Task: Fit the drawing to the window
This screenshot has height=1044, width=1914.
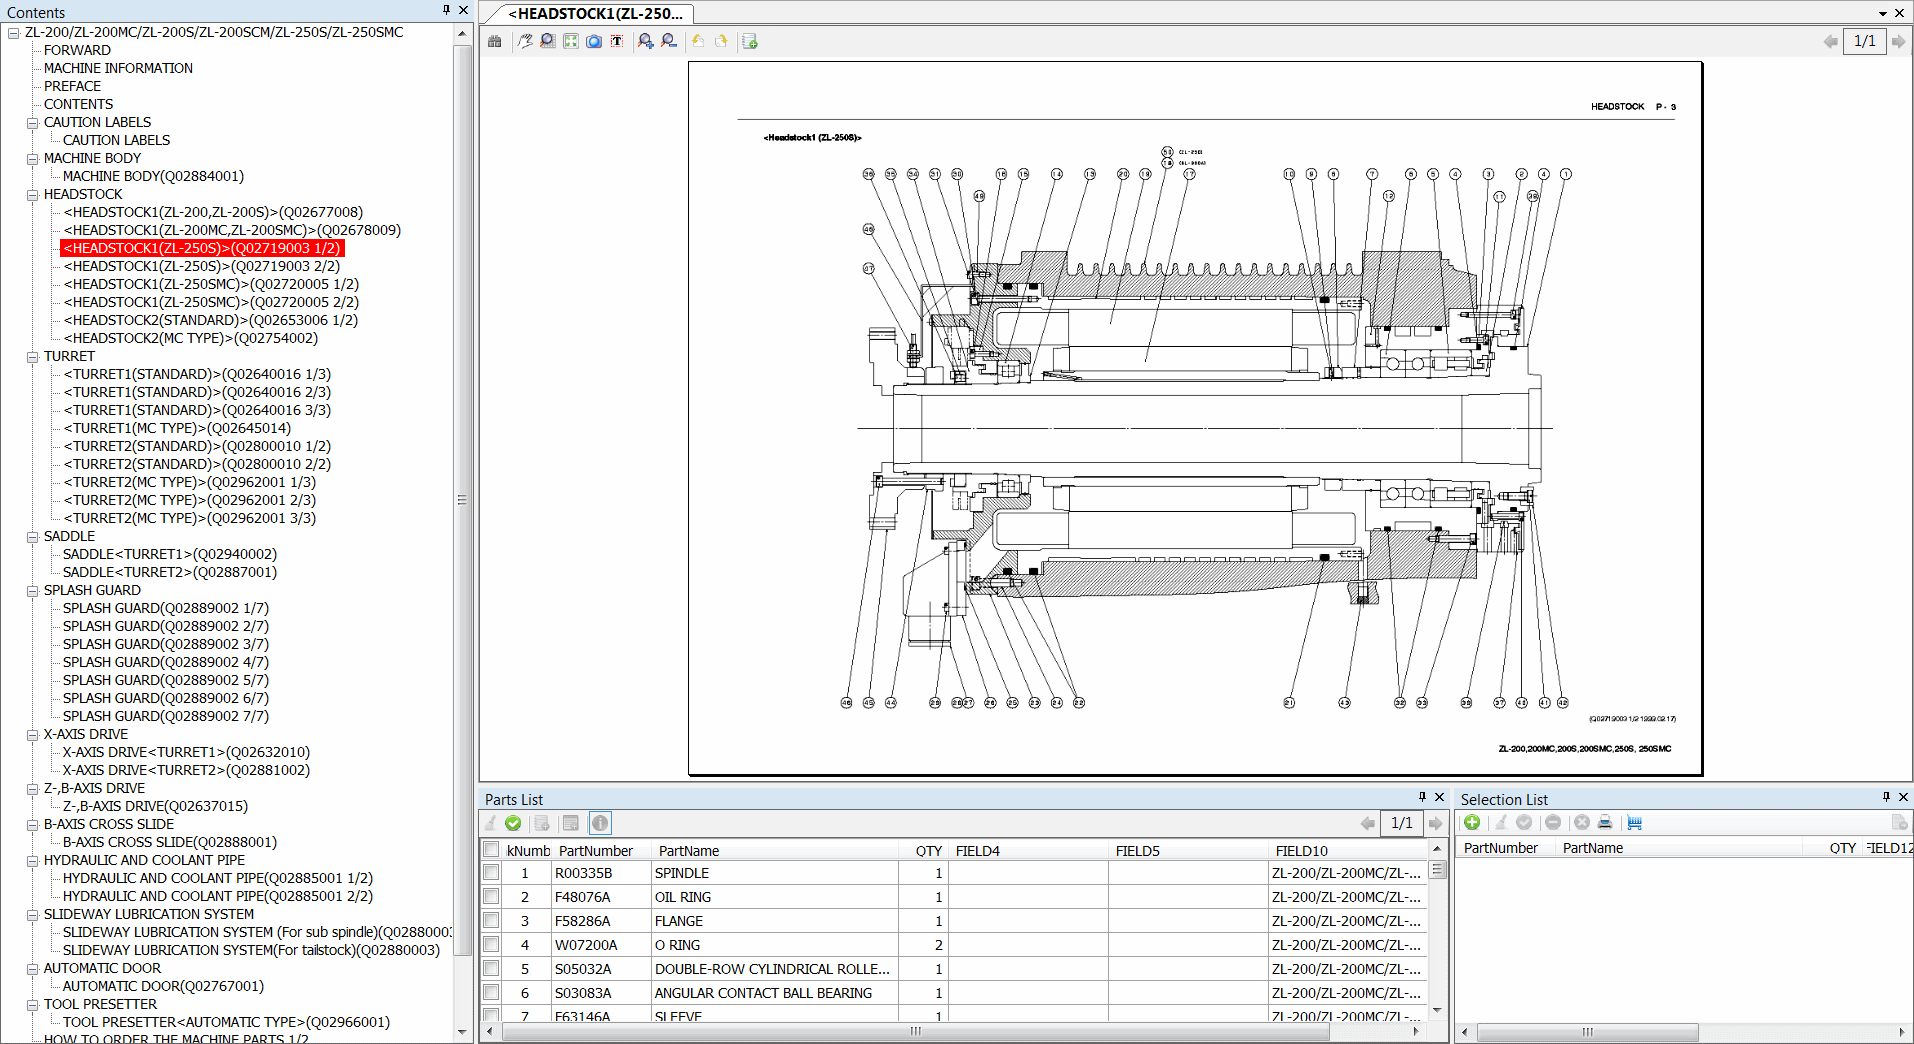Action: coord(570,41)
